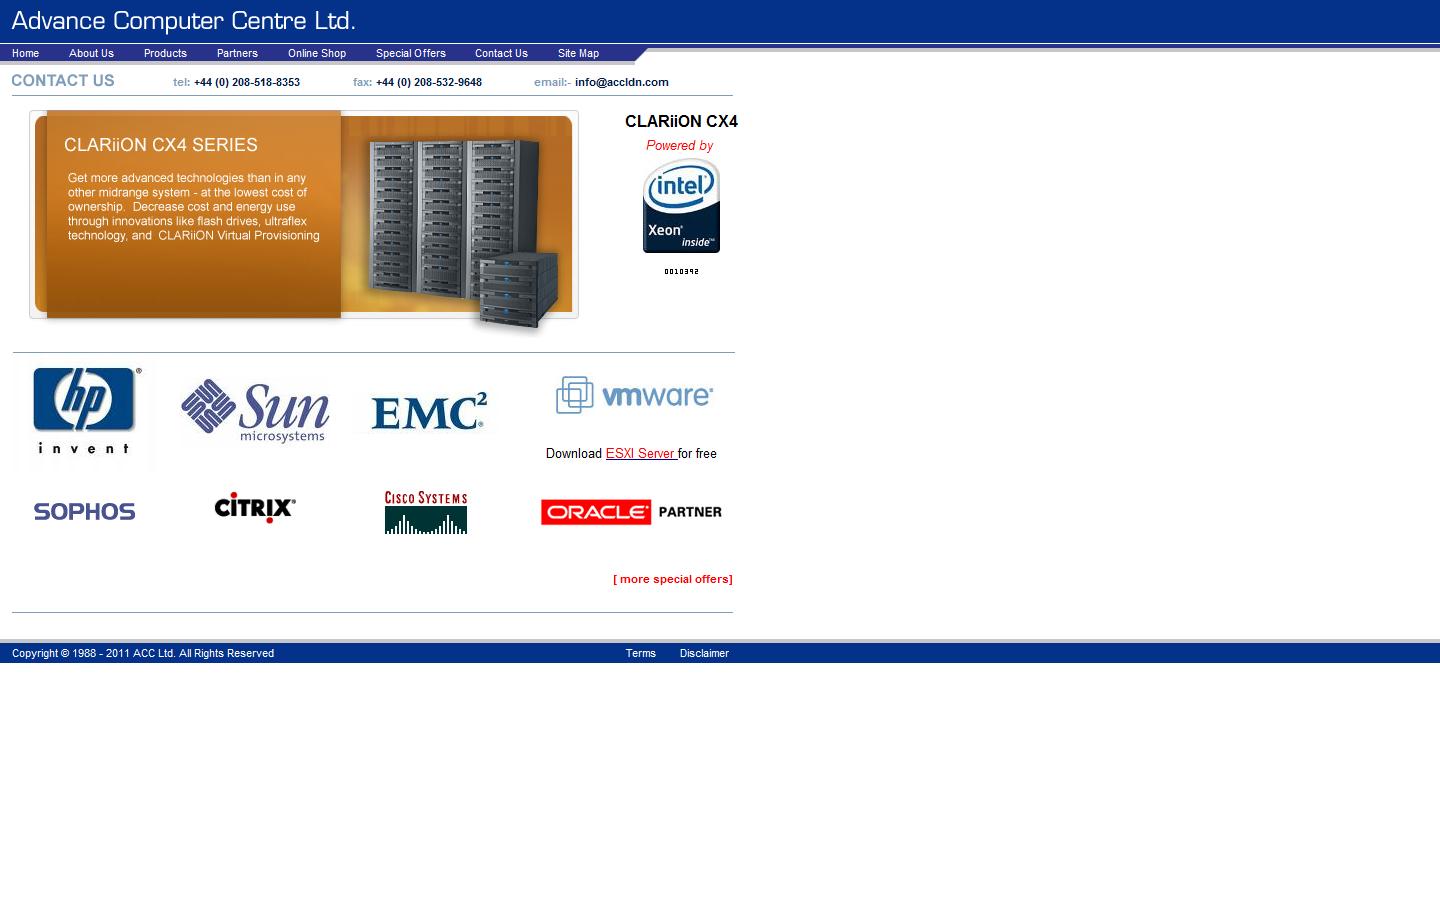Switch to the Contact Us page
Viewport: 1440px width, 900px height.
[x=501, y=53]
